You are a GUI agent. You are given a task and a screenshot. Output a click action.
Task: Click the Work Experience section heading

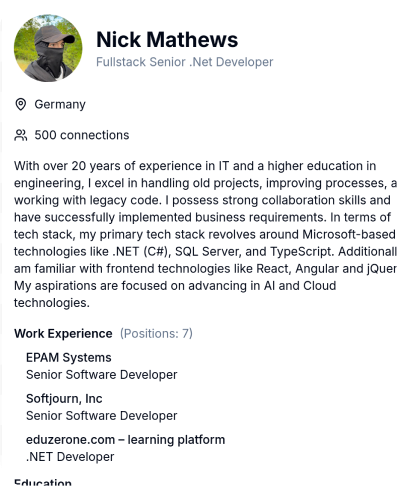pos(63,334)
